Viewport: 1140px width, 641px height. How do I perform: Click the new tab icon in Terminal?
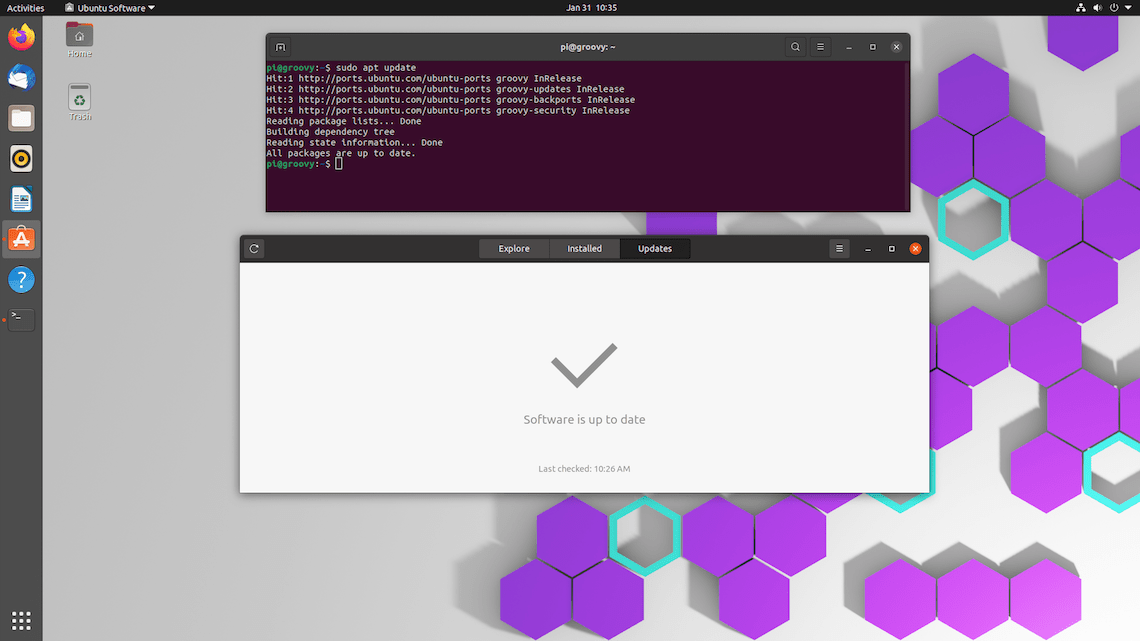pyautogui.click(x=281, y=47)
